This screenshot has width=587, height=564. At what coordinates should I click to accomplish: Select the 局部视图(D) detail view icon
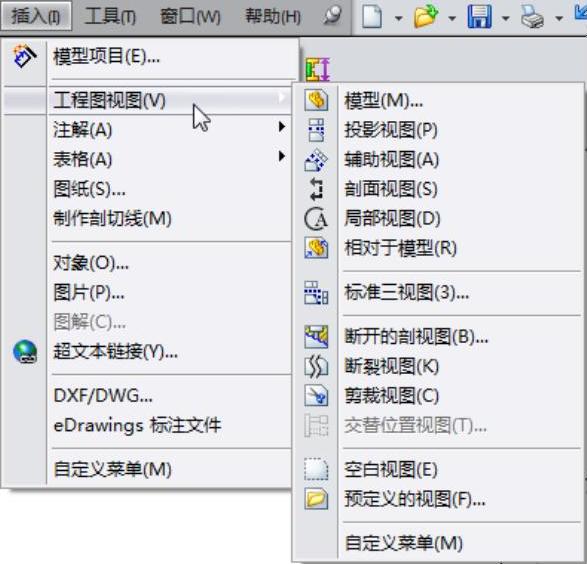point(316,219)
